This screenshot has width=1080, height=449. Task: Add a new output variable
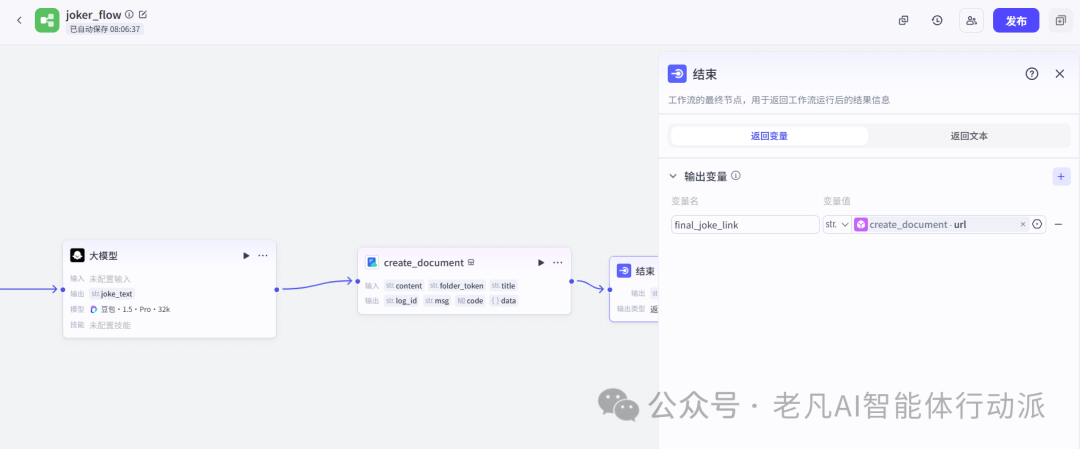[1061, 176]
